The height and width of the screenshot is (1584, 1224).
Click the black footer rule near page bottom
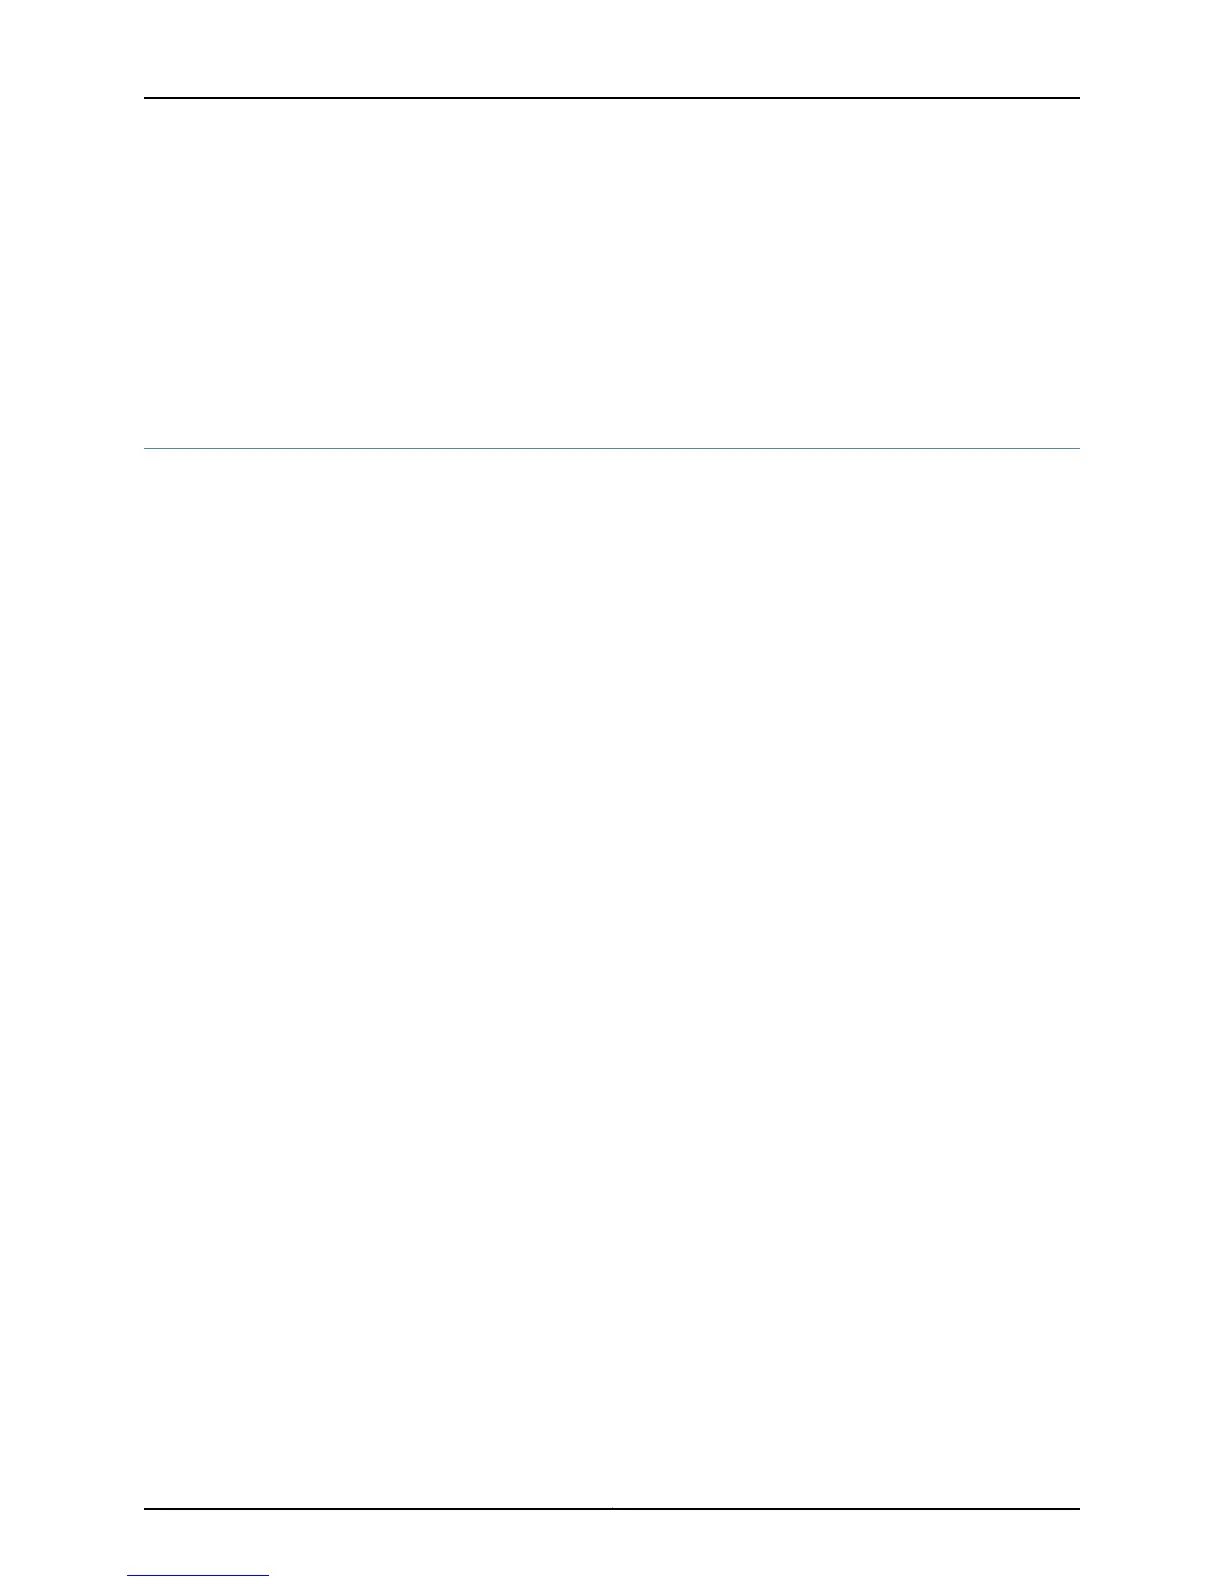(x=612, y=1509)
